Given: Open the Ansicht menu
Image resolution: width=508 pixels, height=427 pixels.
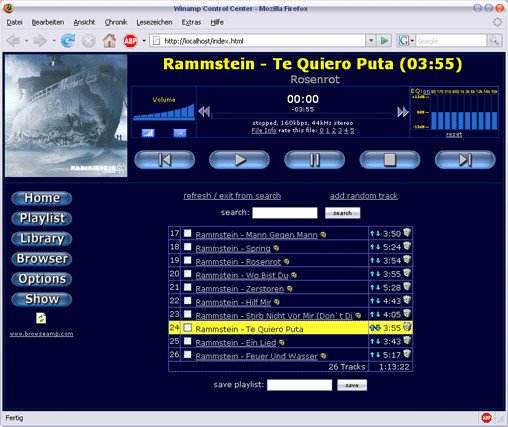Looking at the screenshot, I should click(84, 22).
